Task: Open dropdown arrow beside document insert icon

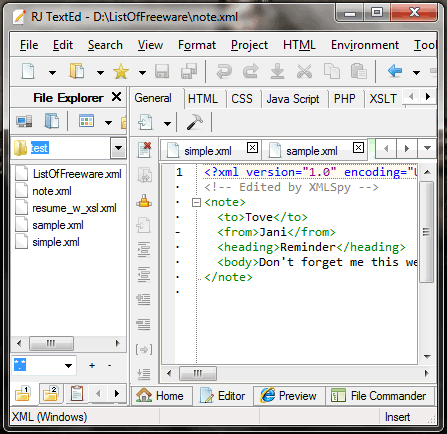Action: click(167, 124)
